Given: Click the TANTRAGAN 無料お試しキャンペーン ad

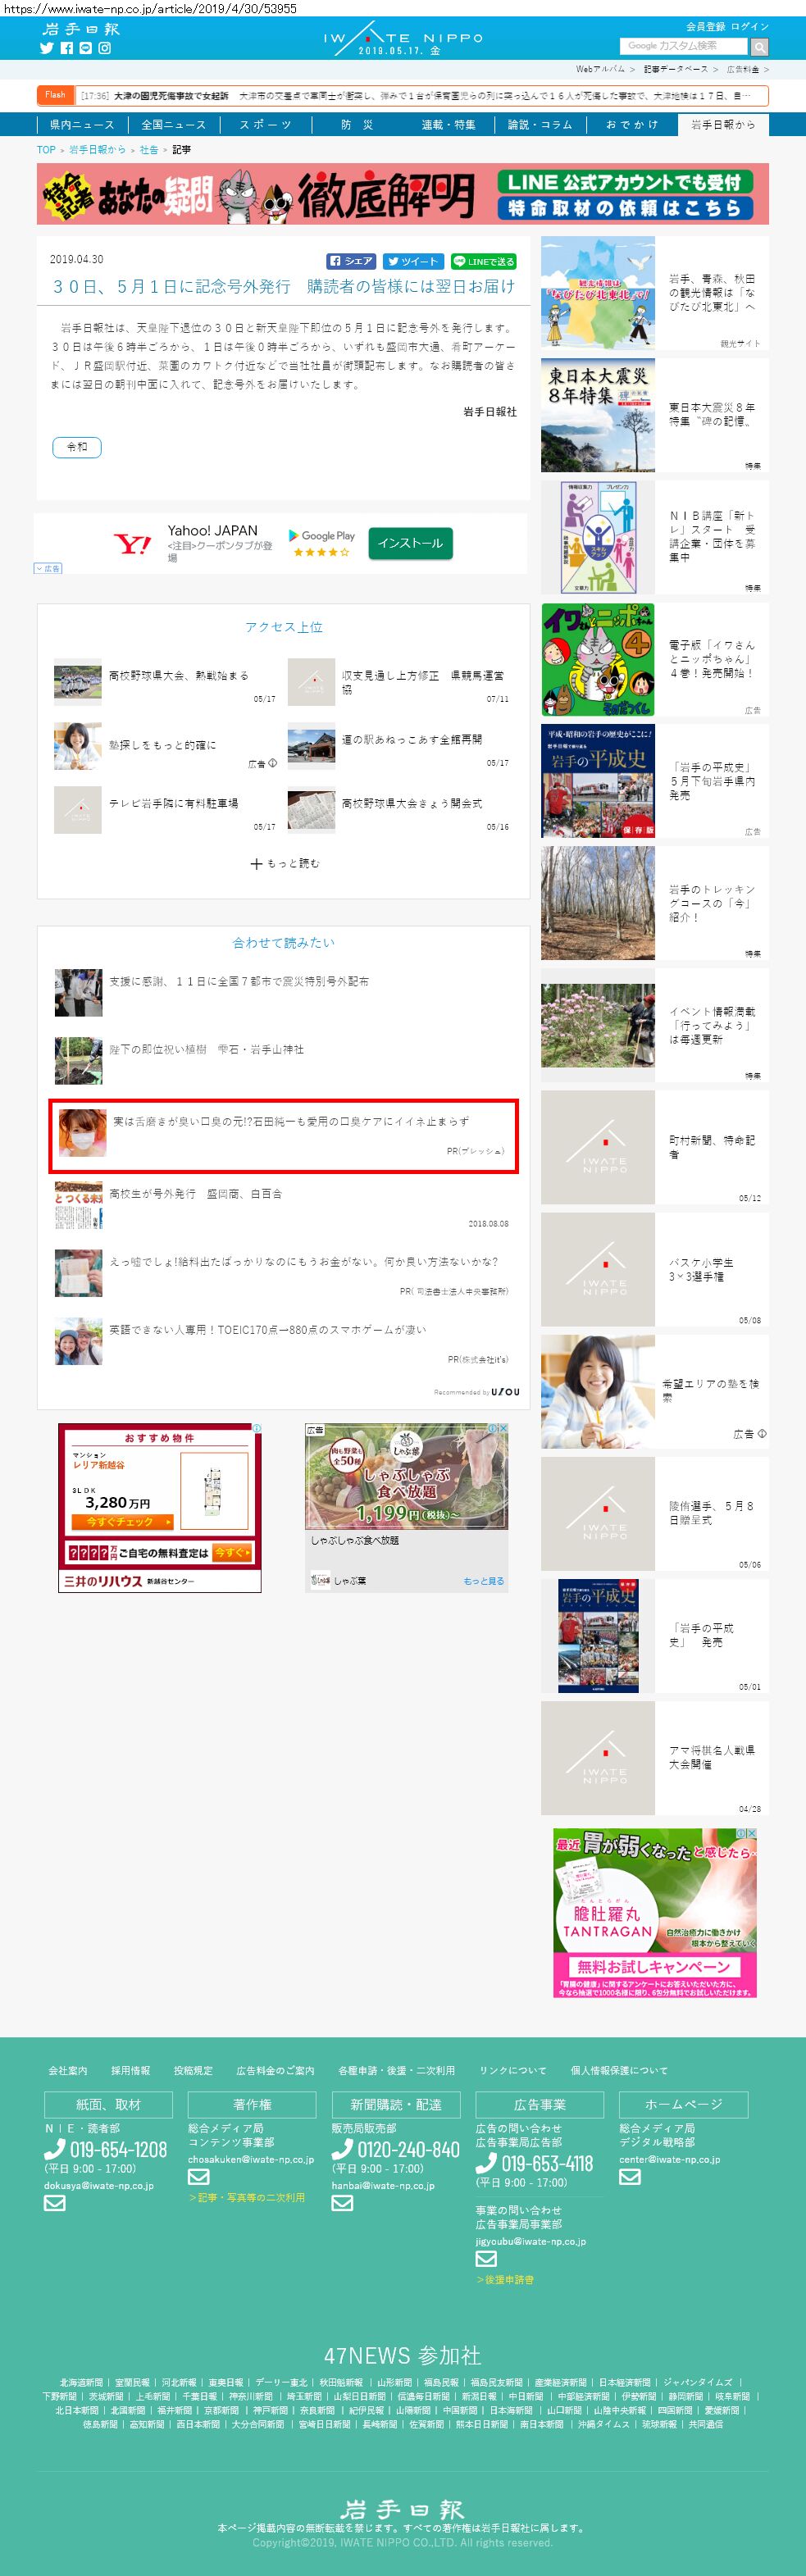Looking at the screenshot, I should [655, 1913].
